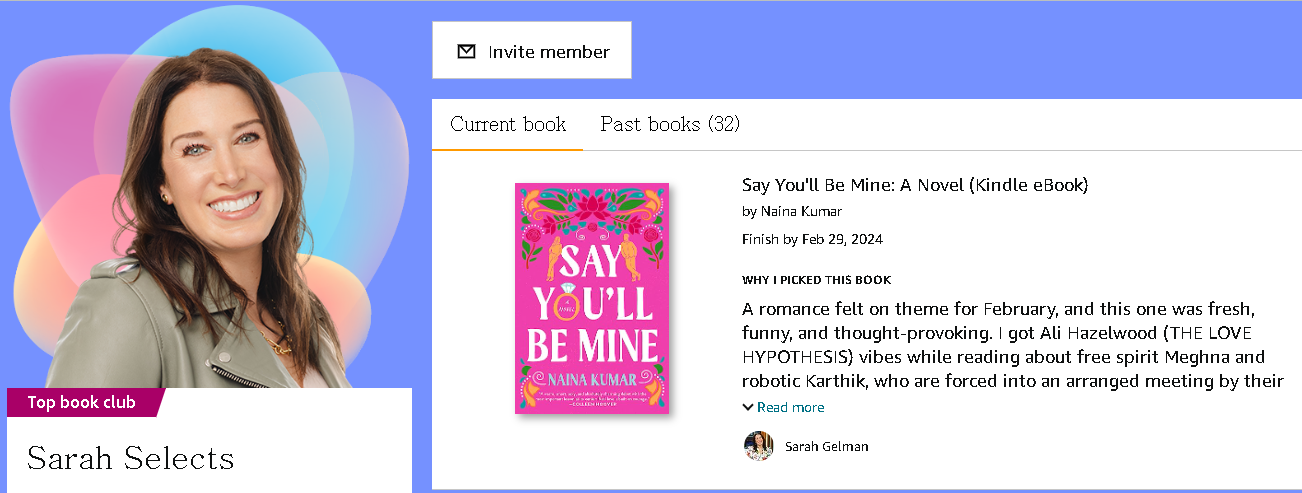Image resolution: width=1302 pixels, height=493 pixels.
Task: Click Sarah Gelman's small avatar icon
Action: click(759, 446)
